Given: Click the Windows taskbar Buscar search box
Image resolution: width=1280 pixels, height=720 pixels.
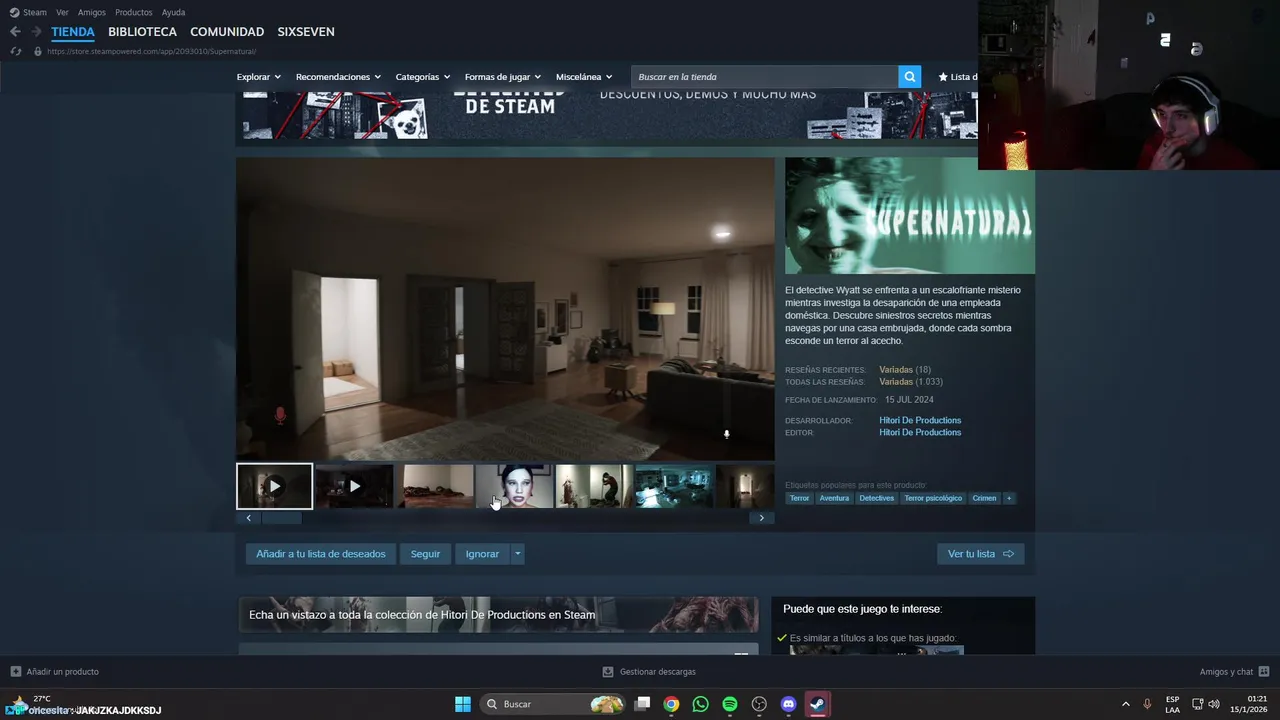Looking at the screenshot, I should pyautogui.click(x=554, y=704).
